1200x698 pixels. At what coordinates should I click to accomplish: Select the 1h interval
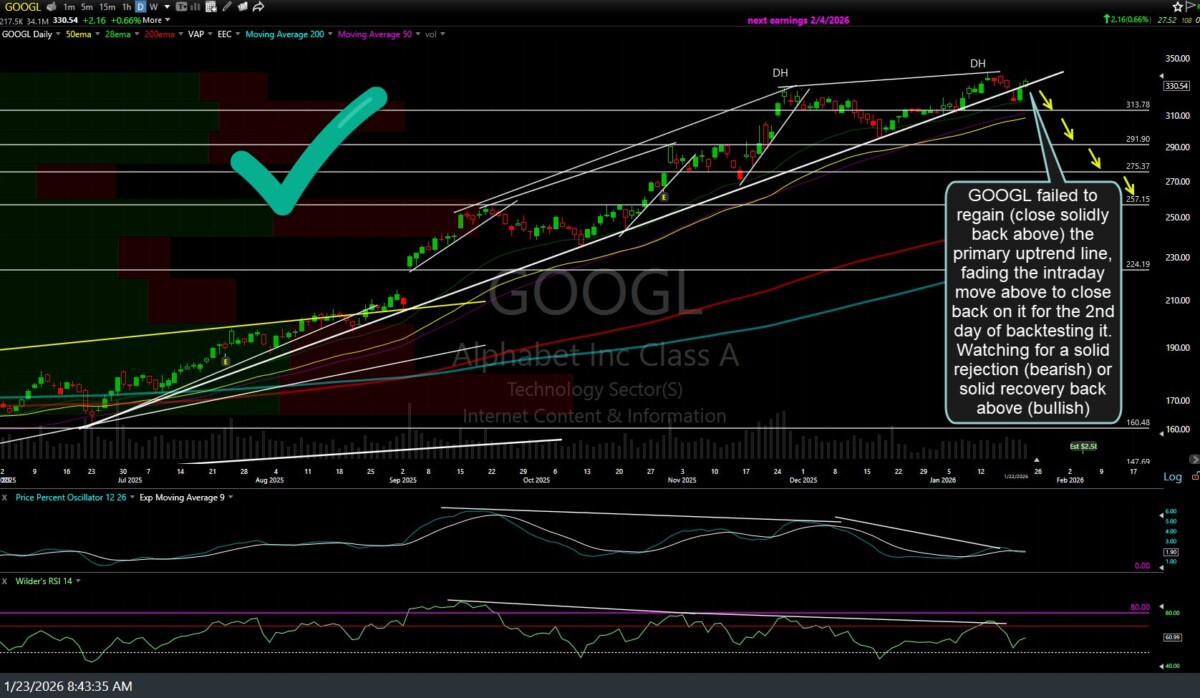pos(126,7)
